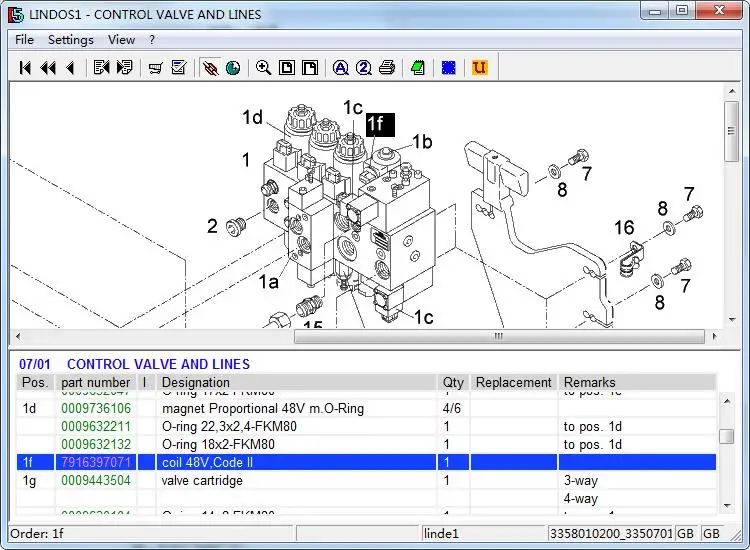Open the ? help menu
This screenshot has height=550, width=750.
(x=152, y=40)
